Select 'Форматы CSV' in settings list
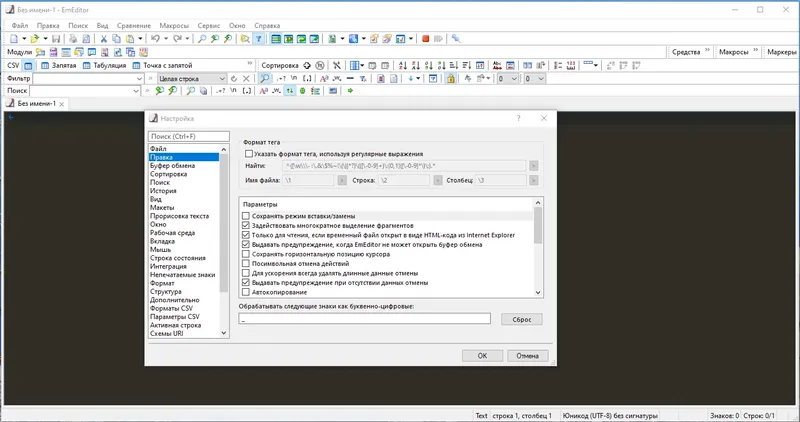Image resolution: width=800 pixels, height=422 pixels. [171, 308]
